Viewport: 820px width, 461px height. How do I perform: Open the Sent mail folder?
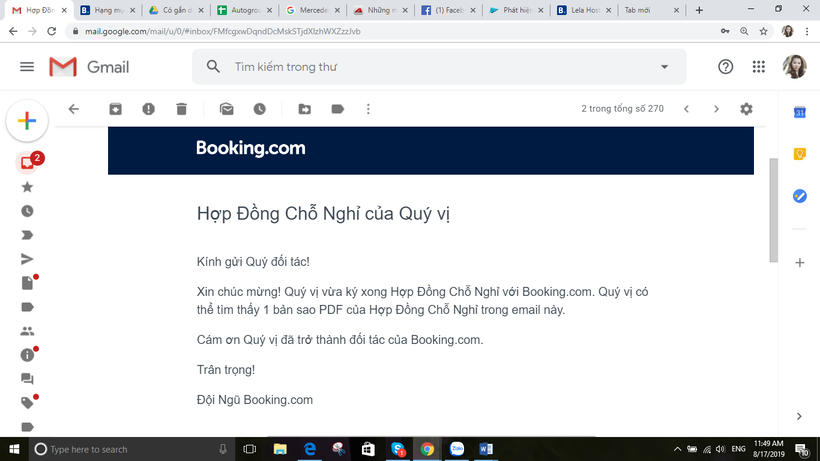pyautogui.click(x=27, y=259)
